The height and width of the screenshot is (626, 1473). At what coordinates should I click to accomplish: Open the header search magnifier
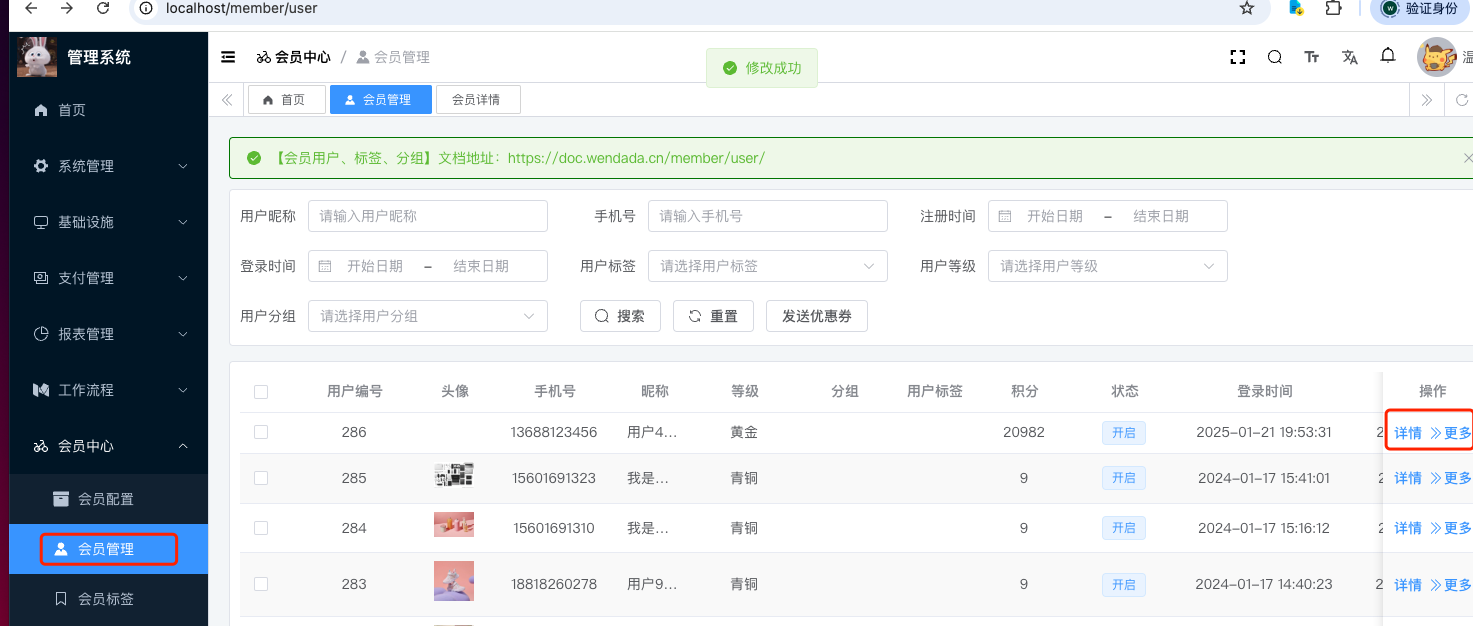1275,57
